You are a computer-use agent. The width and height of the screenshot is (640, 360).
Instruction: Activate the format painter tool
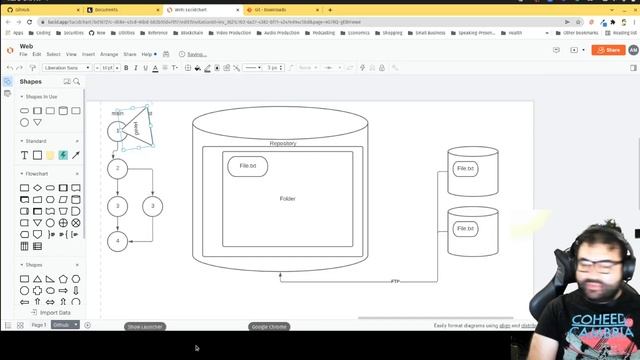click(x=33, y=68)
